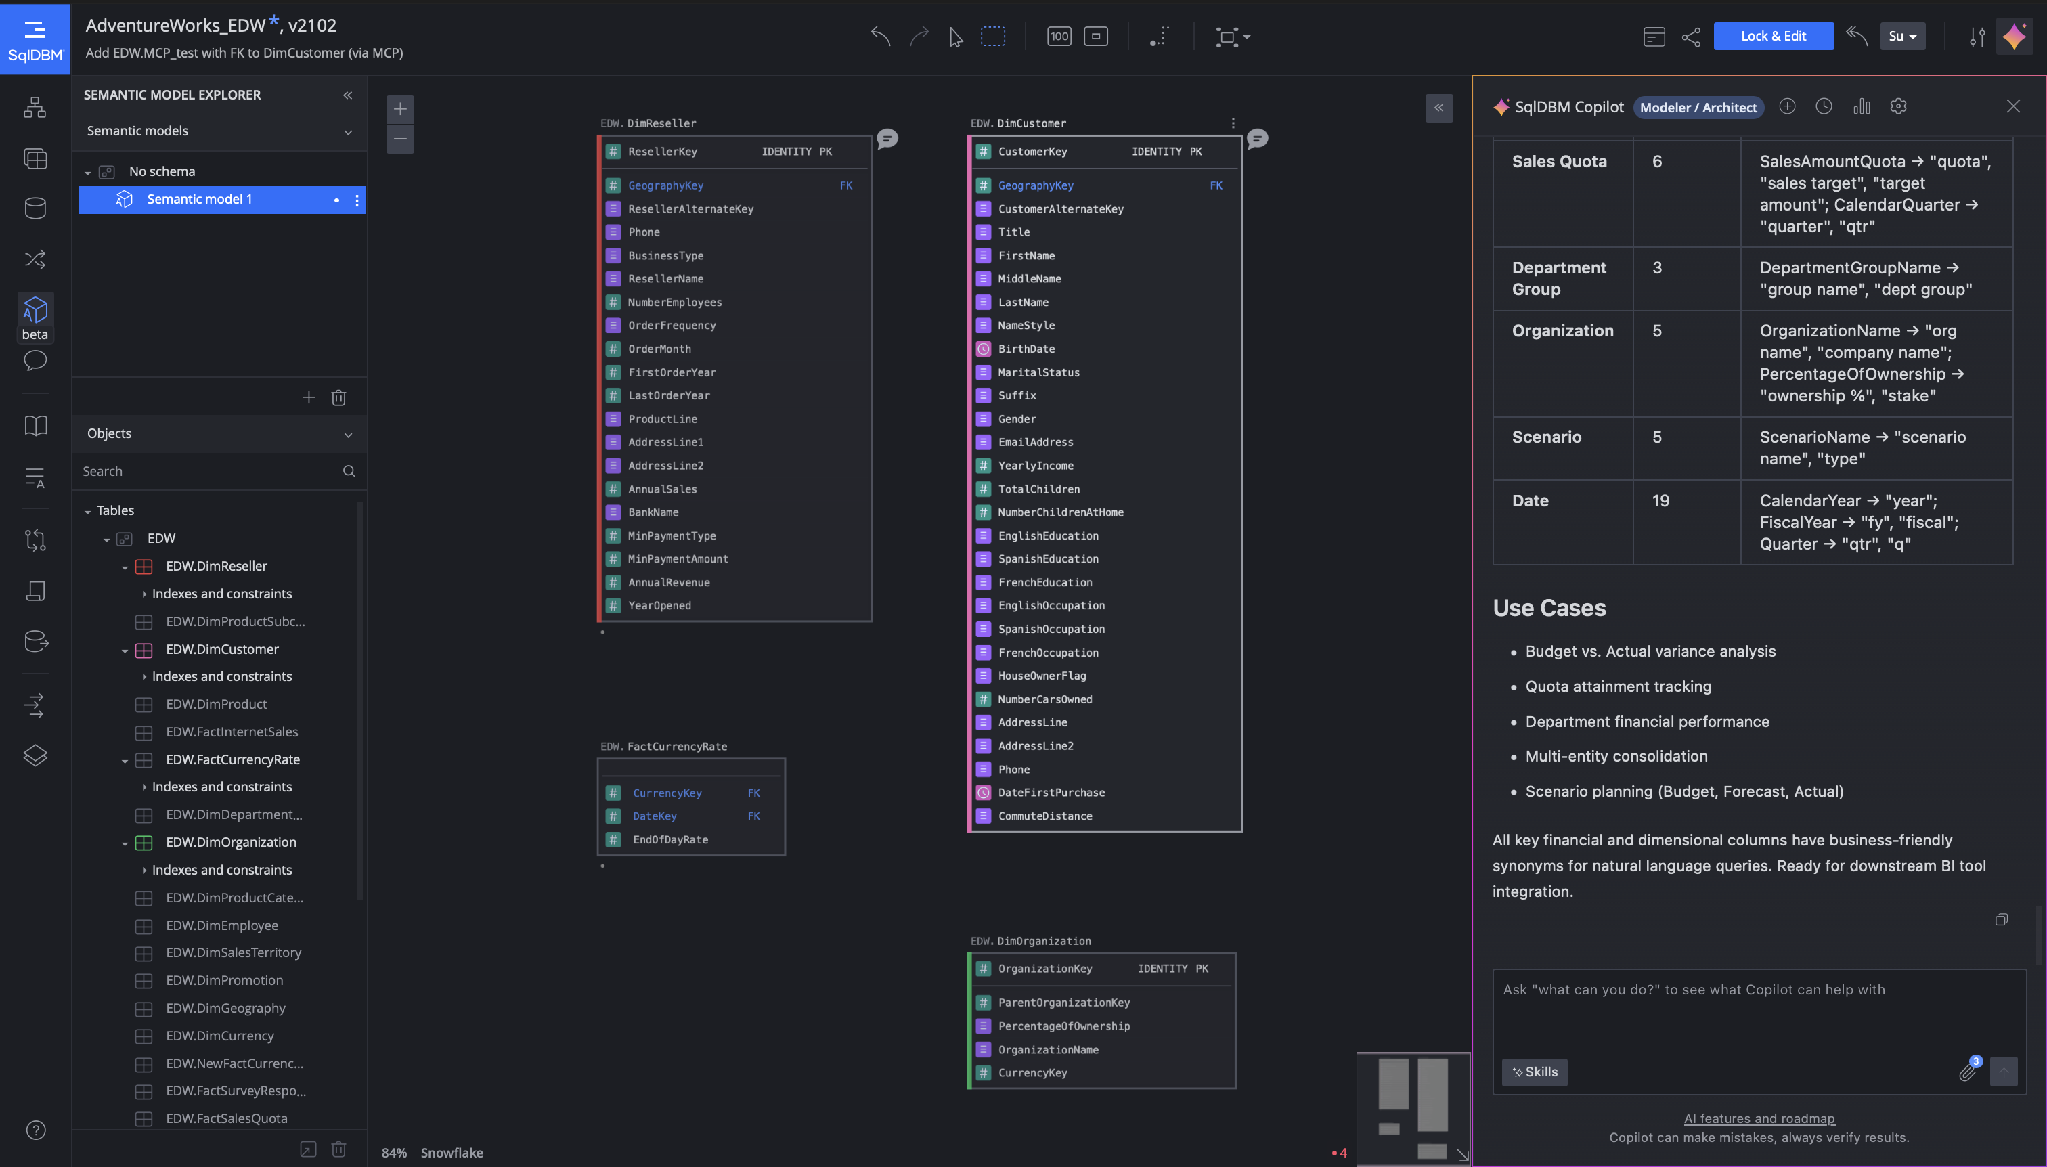Open the comment bubble on DimReseller table

coord(887,139)
